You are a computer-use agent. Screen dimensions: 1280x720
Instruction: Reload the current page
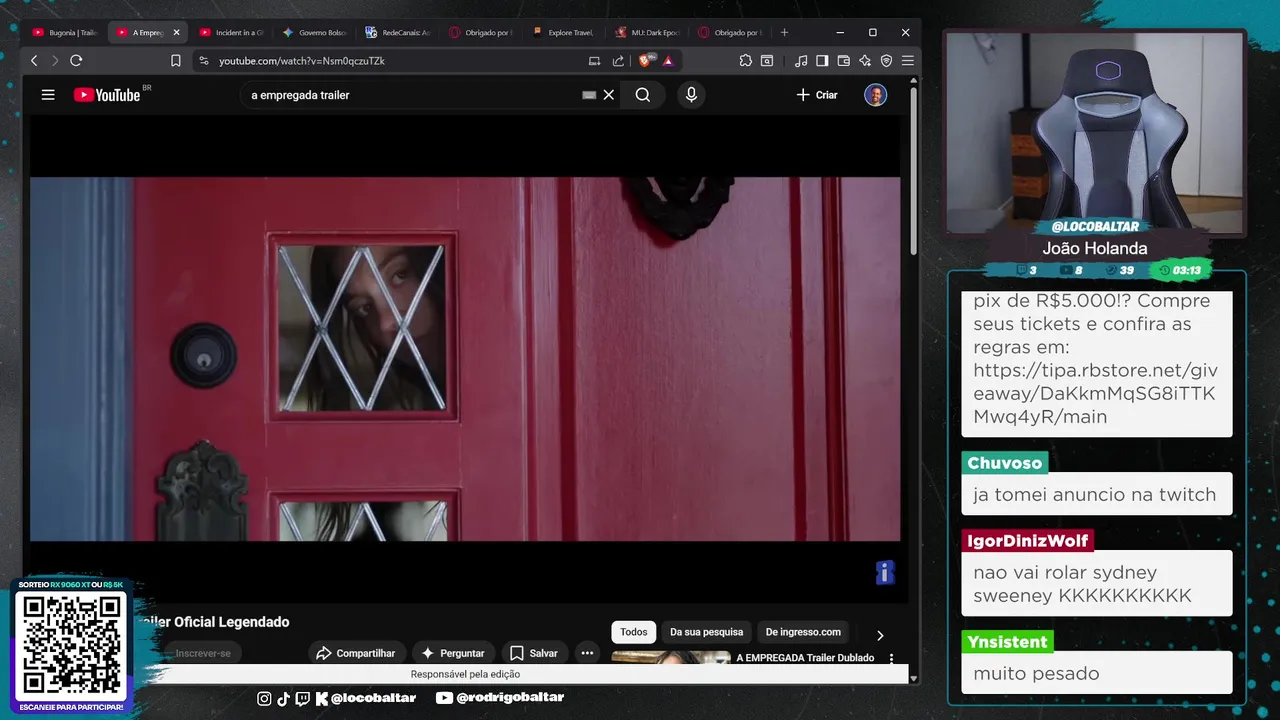click(x=76, y=61)
